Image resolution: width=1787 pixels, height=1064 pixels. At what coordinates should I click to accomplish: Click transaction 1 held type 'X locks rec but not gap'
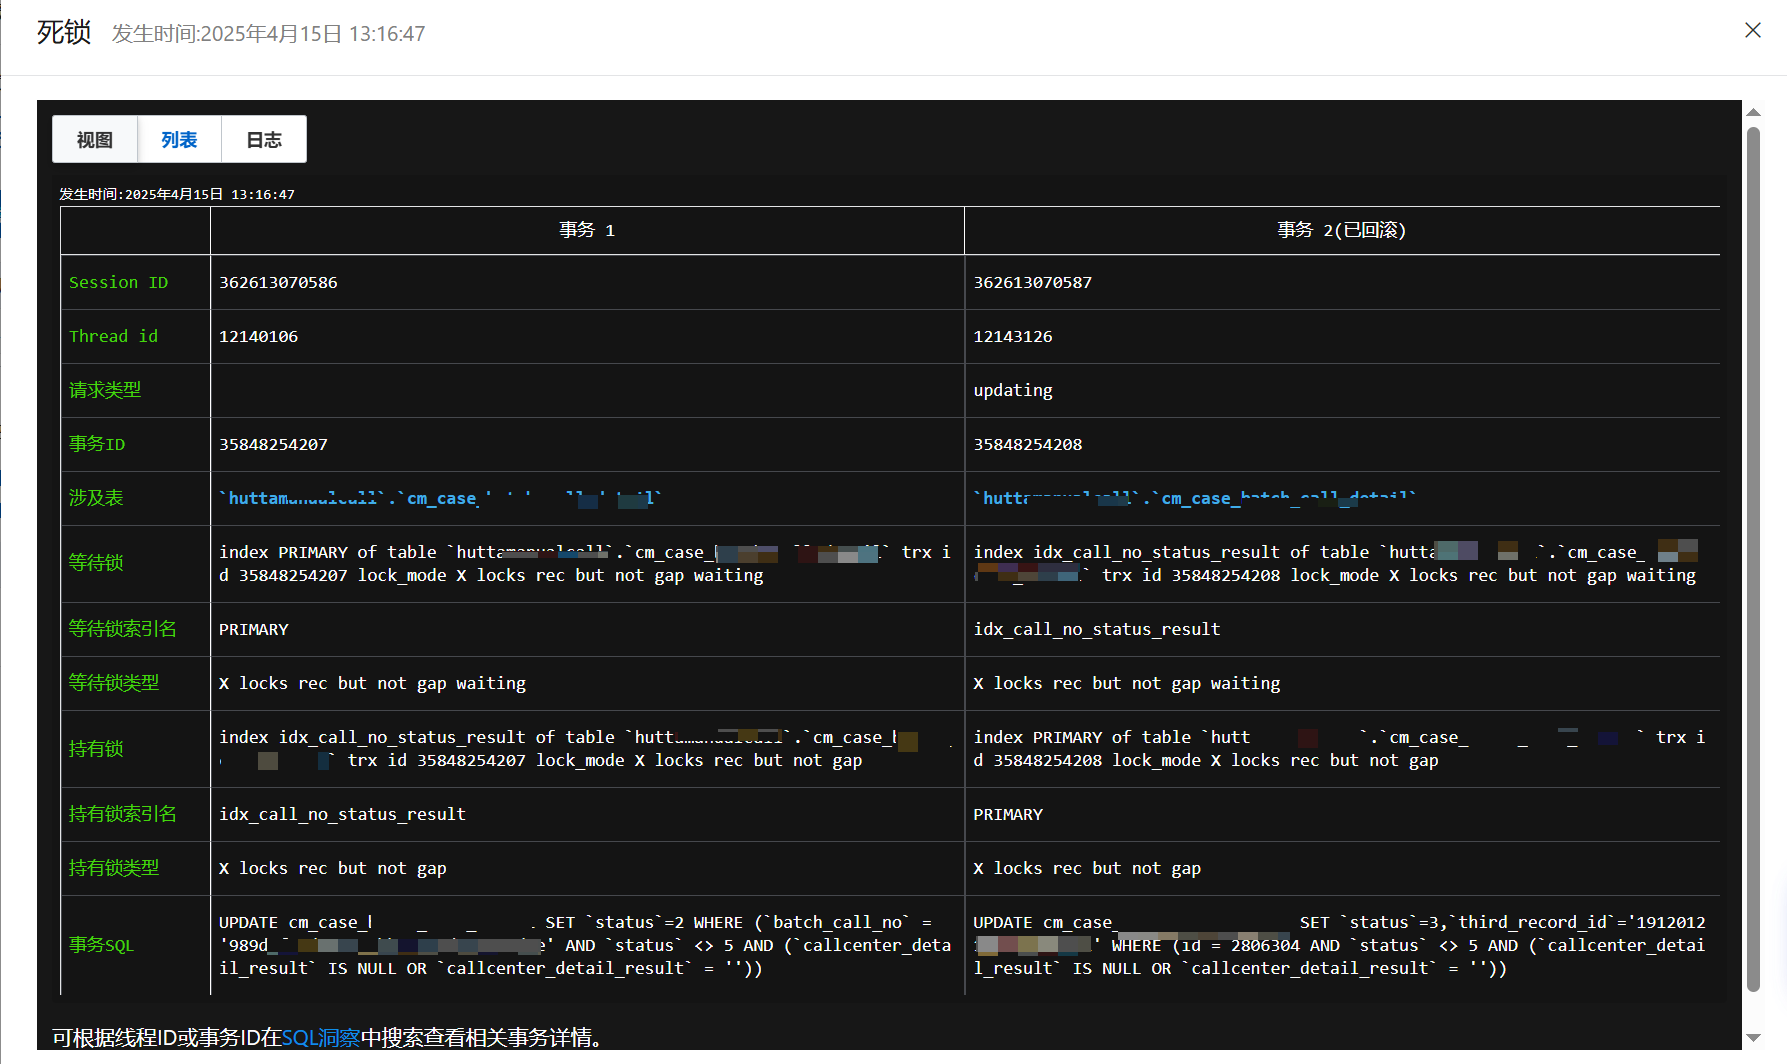tap(333, 869)
